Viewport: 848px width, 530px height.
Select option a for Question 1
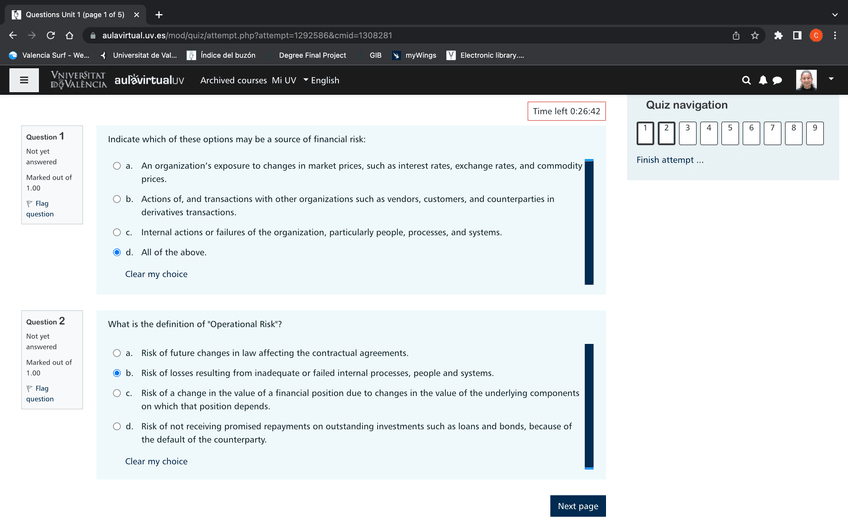coord(117,166)
